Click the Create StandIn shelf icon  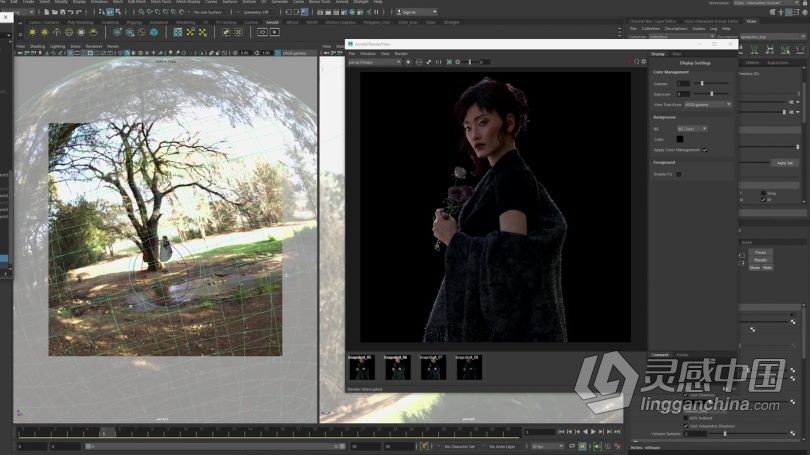117,32
